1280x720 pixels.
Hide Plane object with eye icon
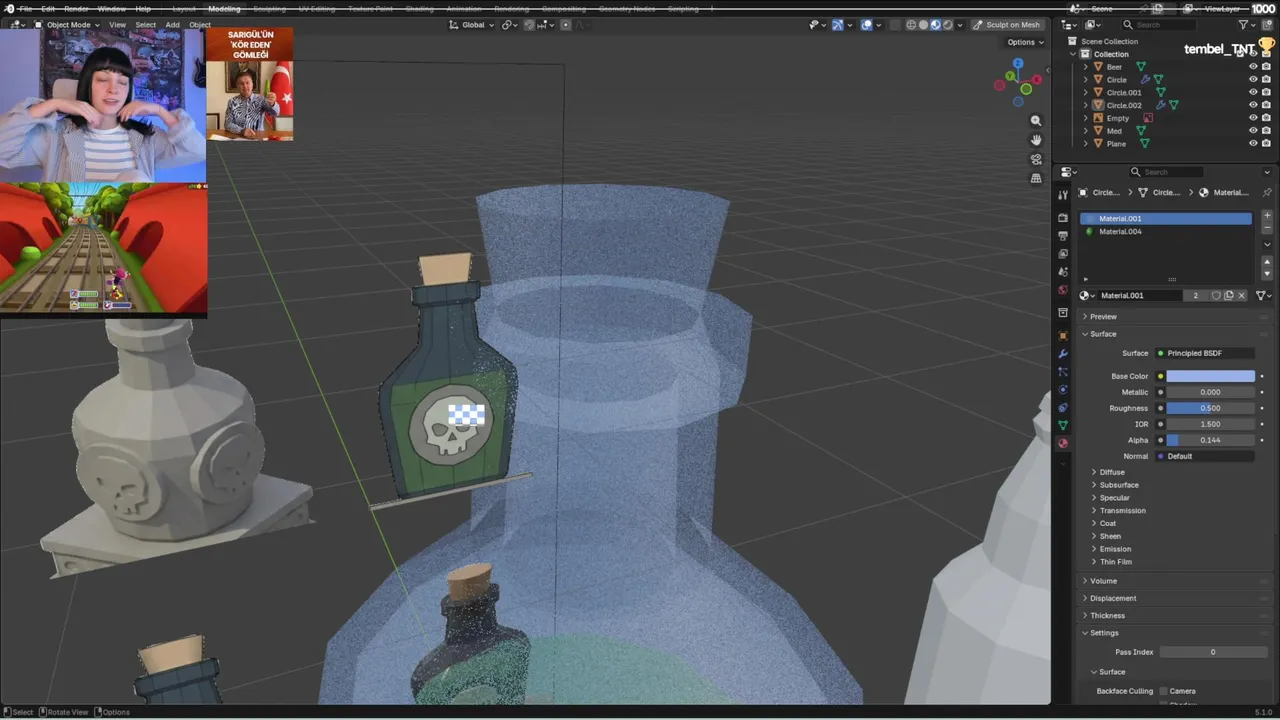[x=1253, y=143]
